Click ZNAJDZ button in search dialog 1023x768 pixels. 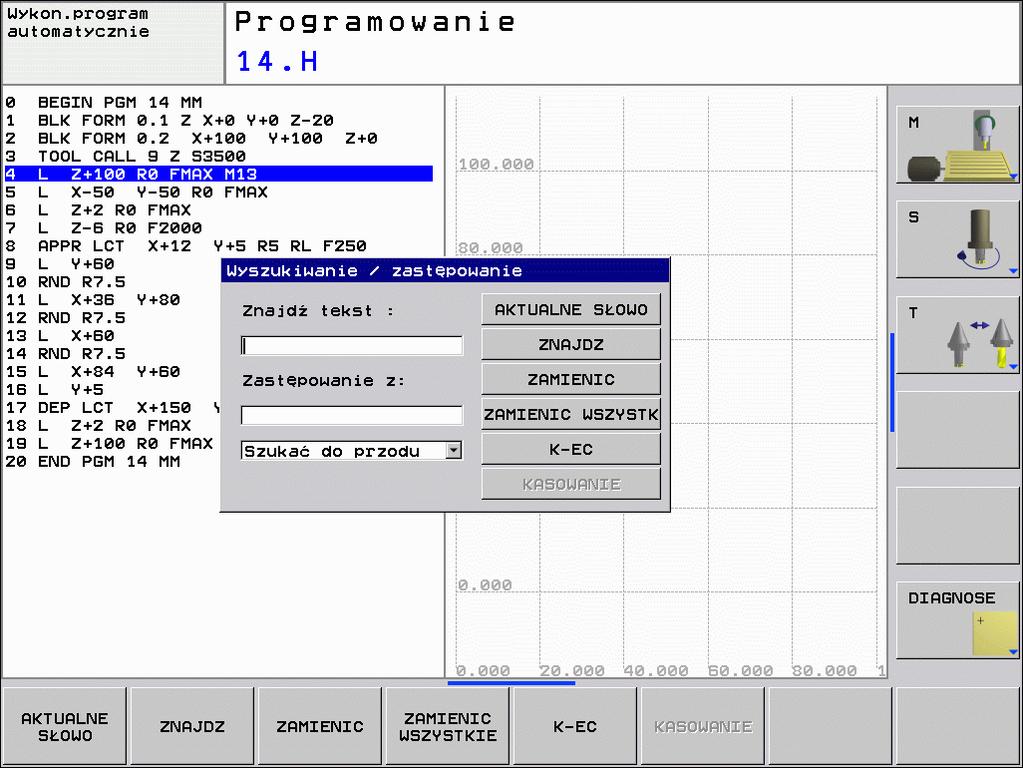[571, 344]
